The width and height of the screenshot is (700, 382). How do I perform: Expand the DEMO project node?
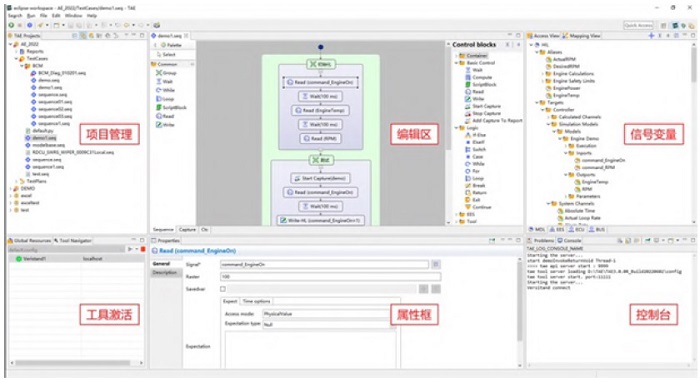click(x=11, y=188)
